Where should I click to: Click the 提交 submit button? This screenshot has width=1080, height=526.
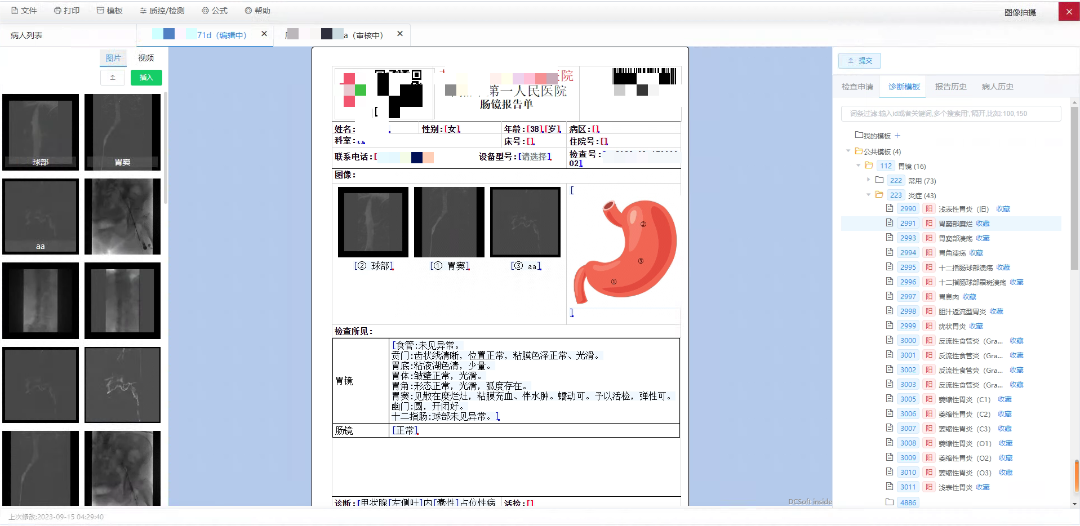859,61
